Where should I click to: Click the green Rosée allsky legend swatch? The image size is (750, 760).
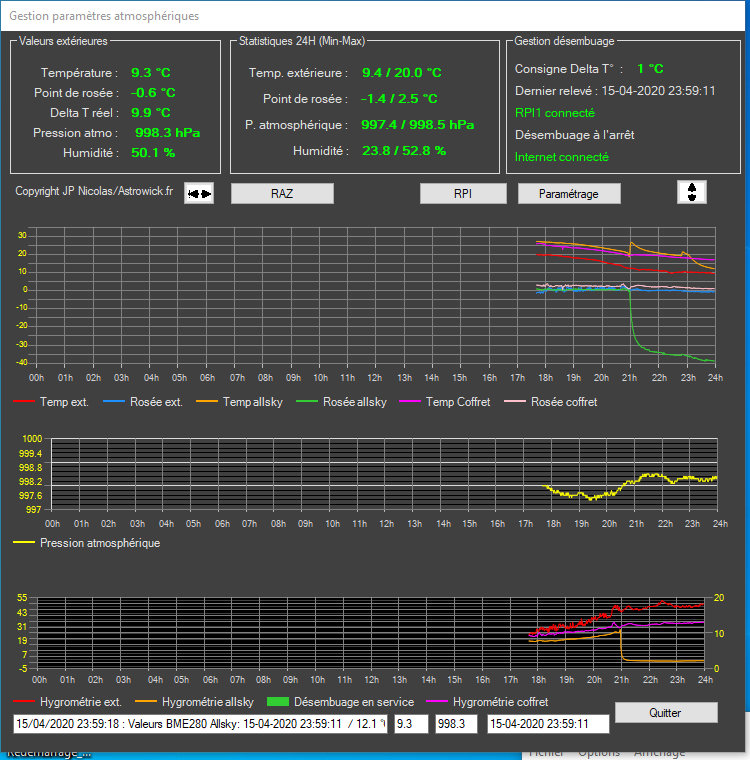(x=307, y=401)
